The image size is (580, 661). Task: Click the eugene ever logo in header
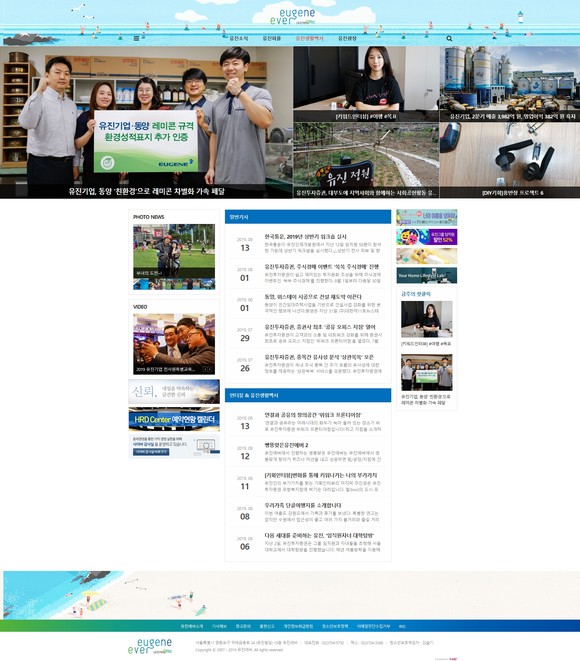(x=292, y=17)
